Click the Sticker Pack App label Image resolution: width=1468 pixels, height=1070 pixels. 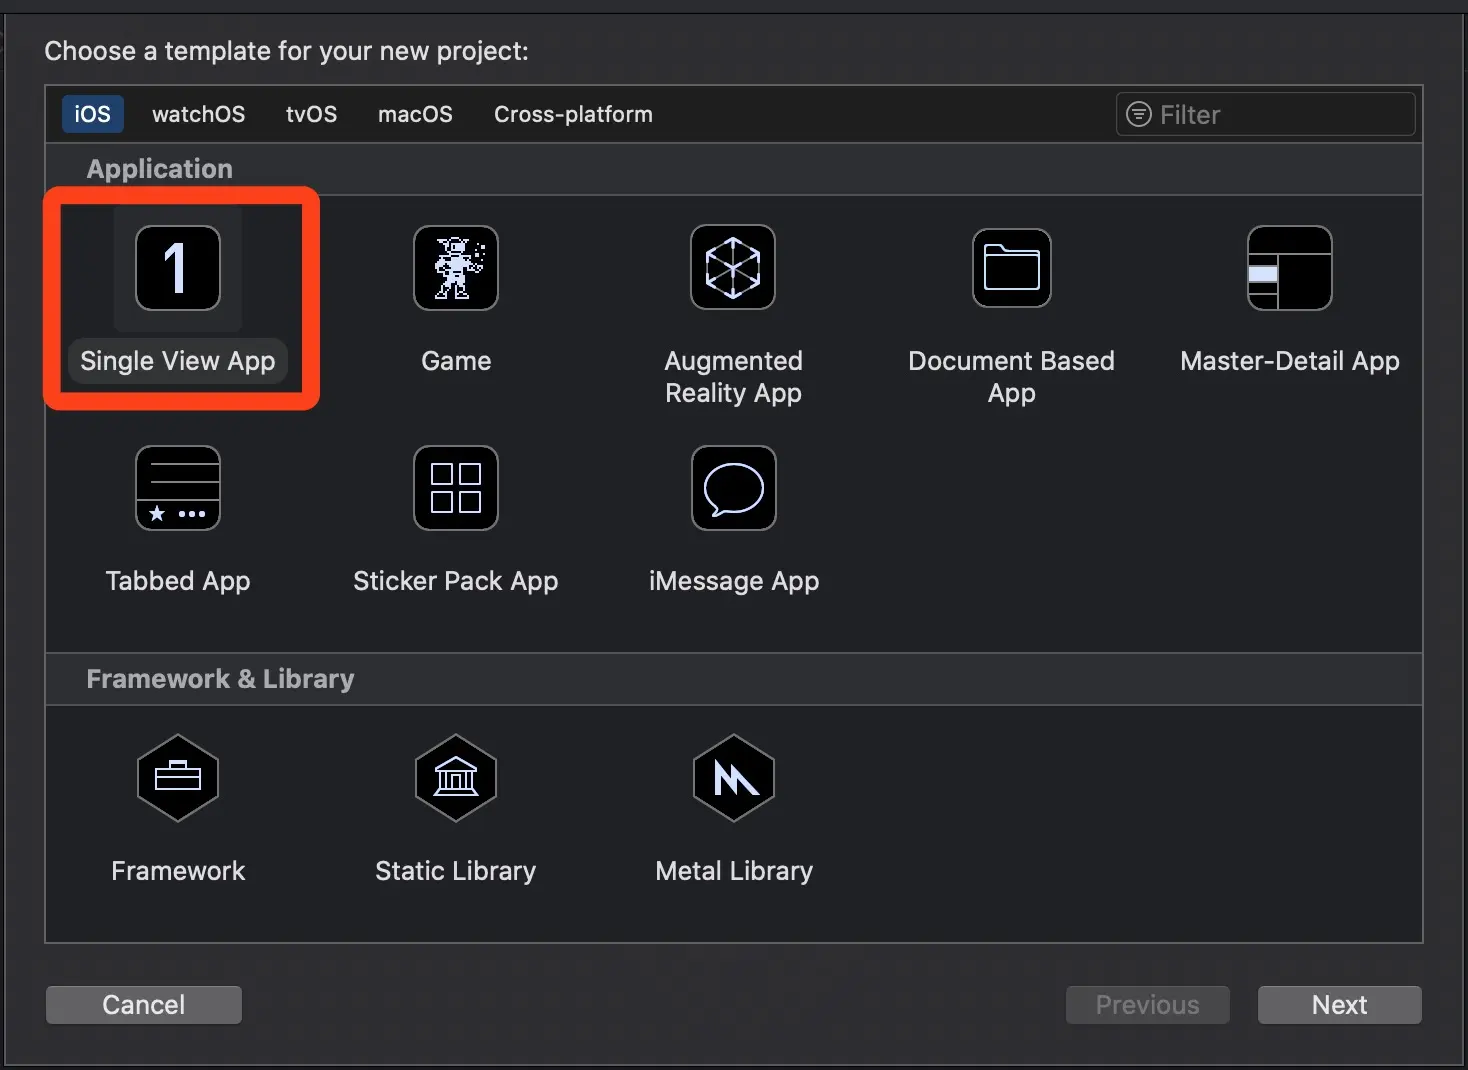456,581
